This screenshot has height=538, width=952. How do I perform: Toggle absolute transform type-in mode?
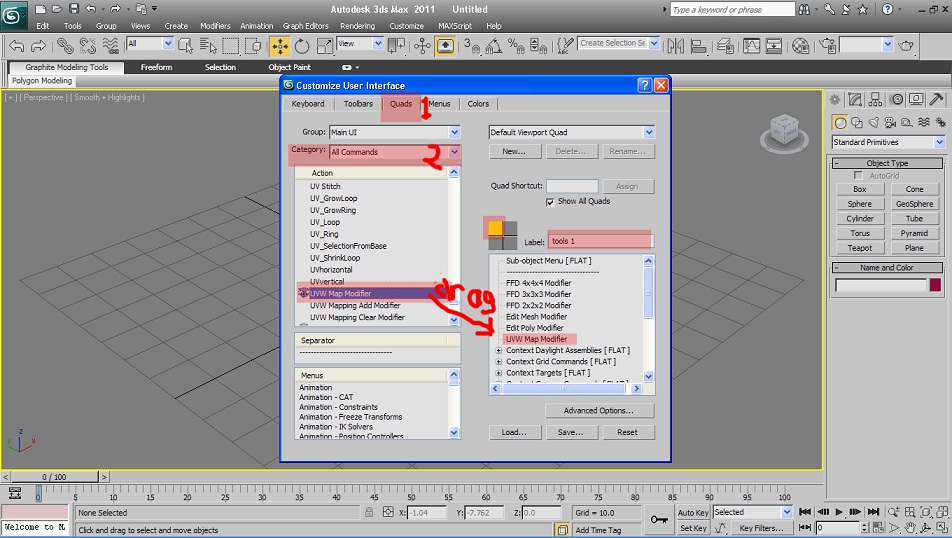389,512
